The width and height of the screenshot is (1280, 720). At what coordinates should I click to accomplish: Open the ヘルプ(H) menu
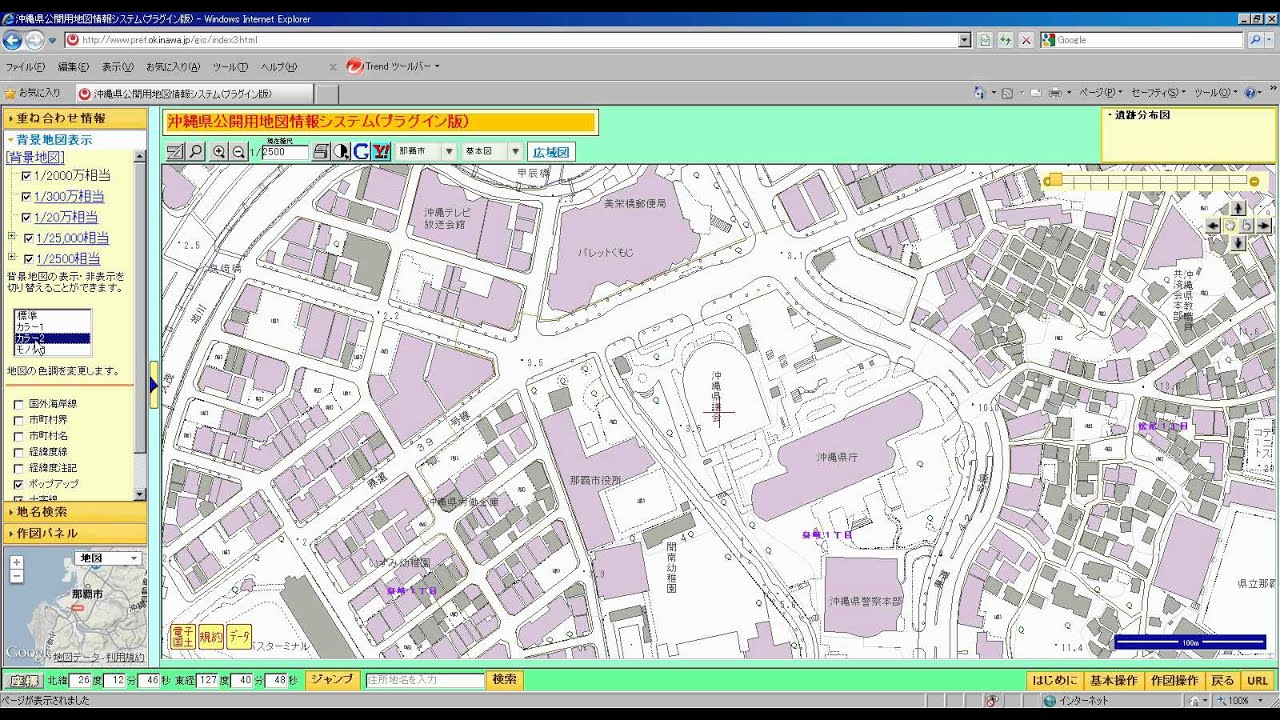pos(279,67)
